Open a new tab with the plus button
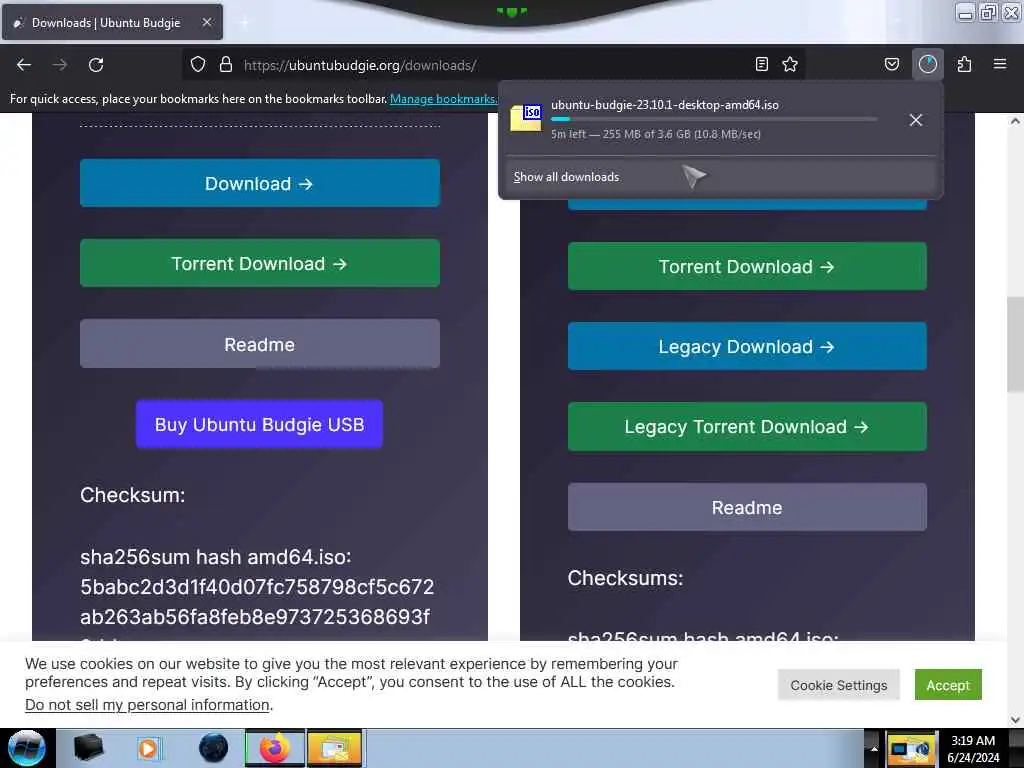Image resolution: width=1024 pixels, height=768 pixels. tap(244, 23)
